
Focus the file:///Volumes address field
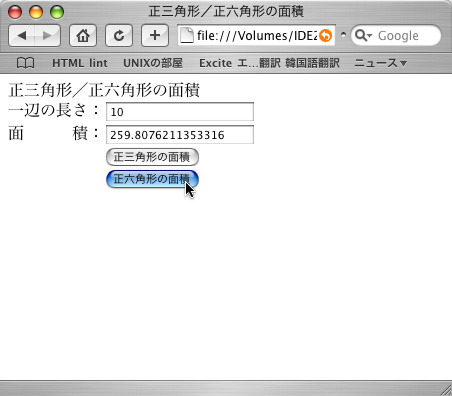pos(257,35)
